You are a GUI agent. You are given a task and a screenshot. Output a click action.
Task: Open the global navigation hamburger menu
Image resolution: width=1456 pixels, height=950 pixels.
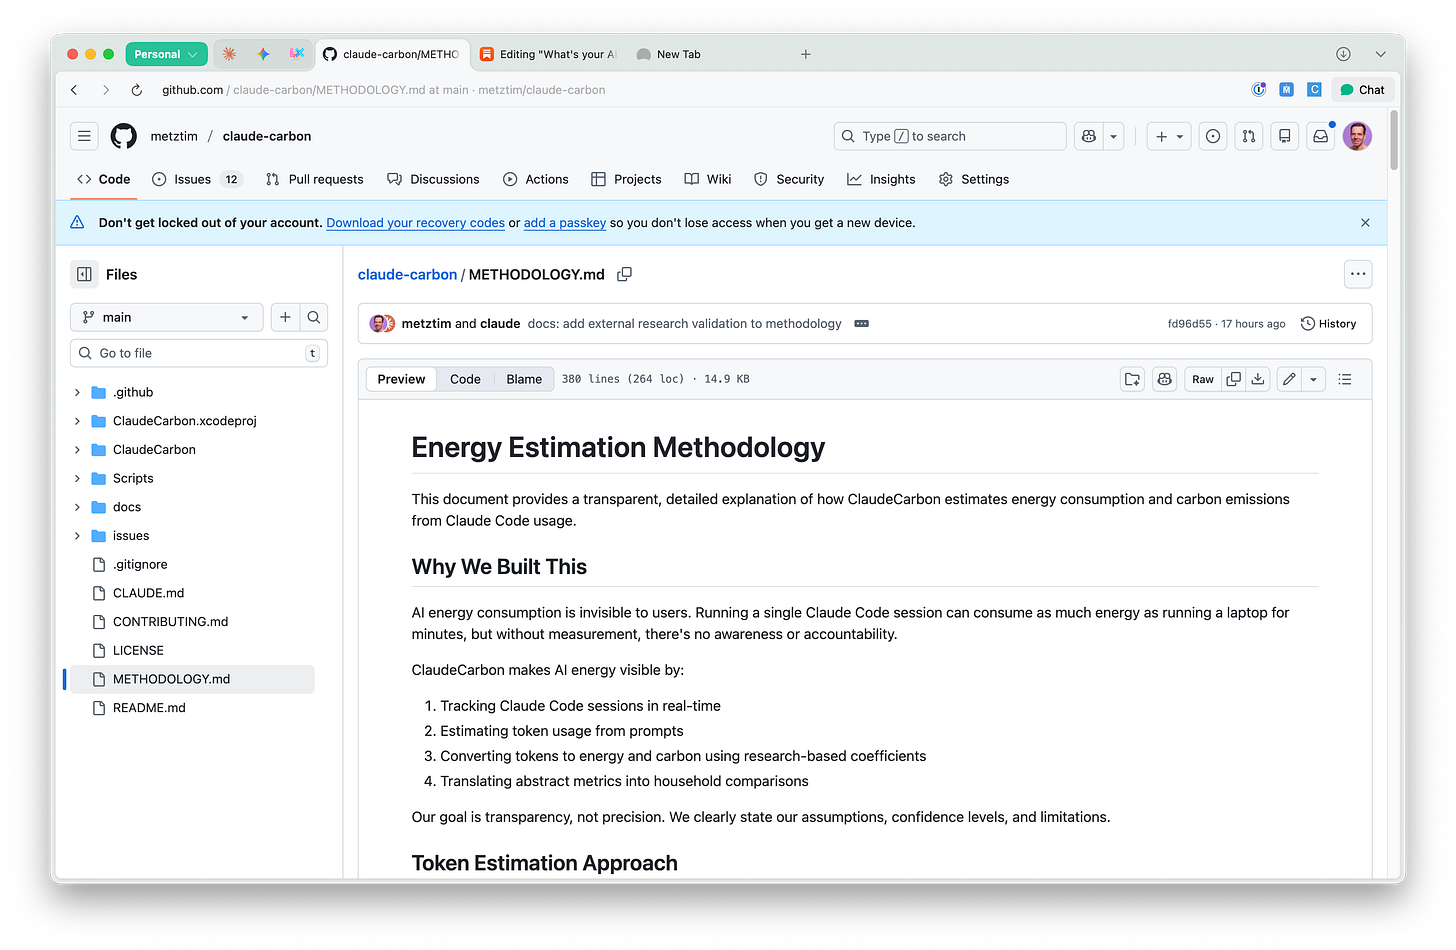pyautogui.click(x=85, y=136)
